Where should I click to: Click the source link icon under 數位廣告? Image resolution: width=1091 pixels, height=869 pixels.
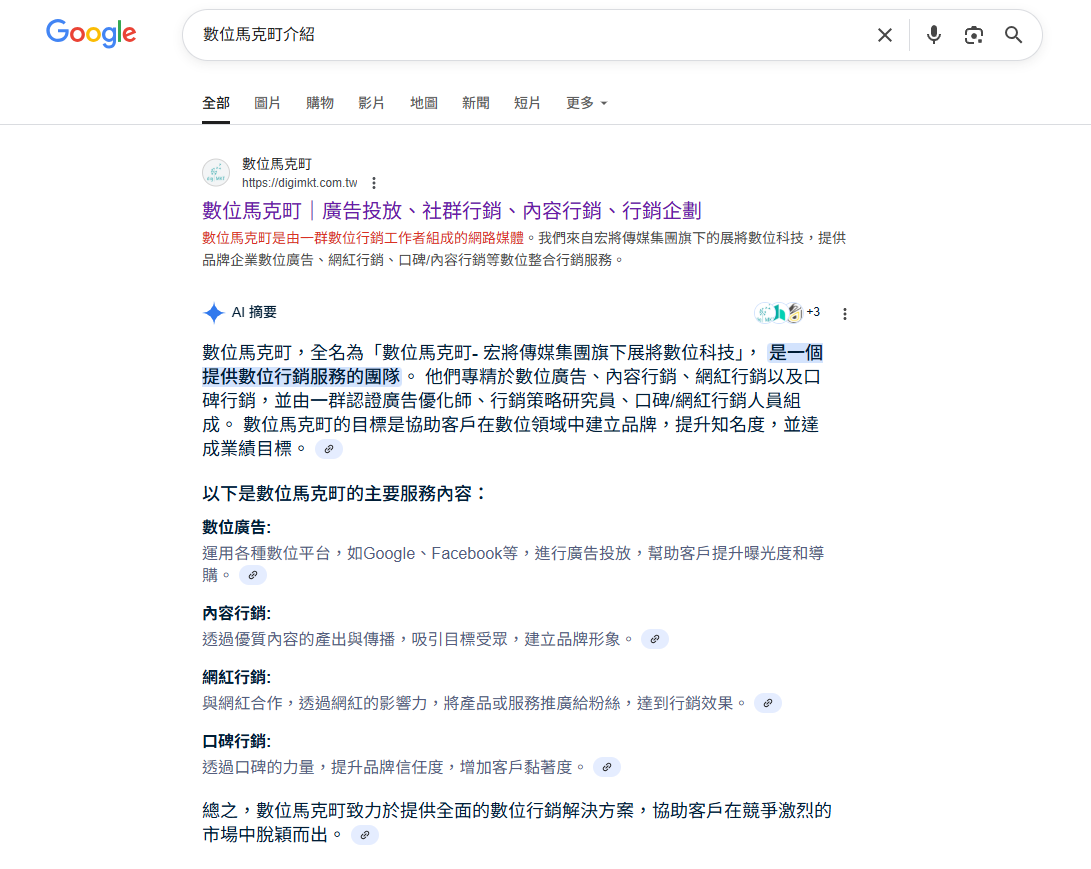point(253,575)
